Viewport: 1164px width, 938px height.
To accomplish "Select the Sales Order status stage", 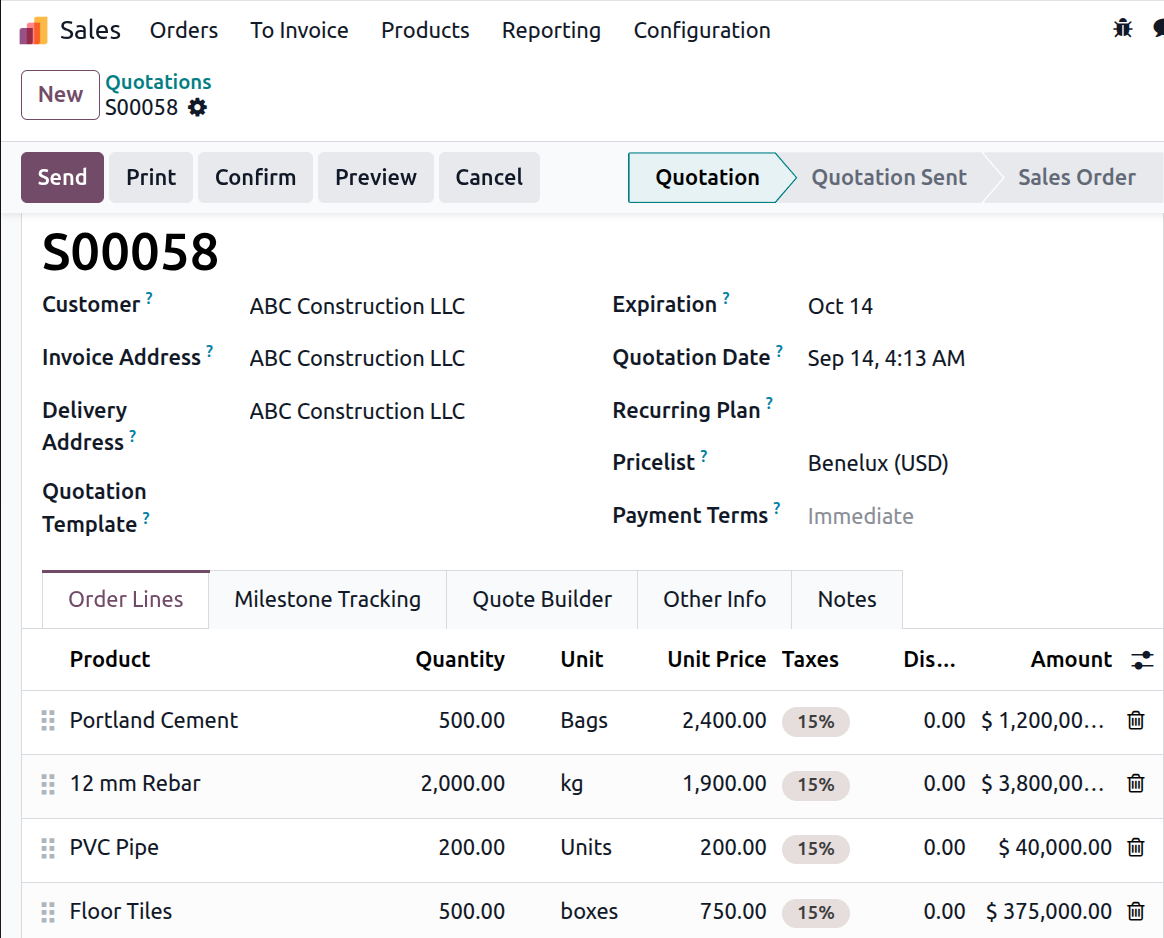I will tap(1076, 177).
